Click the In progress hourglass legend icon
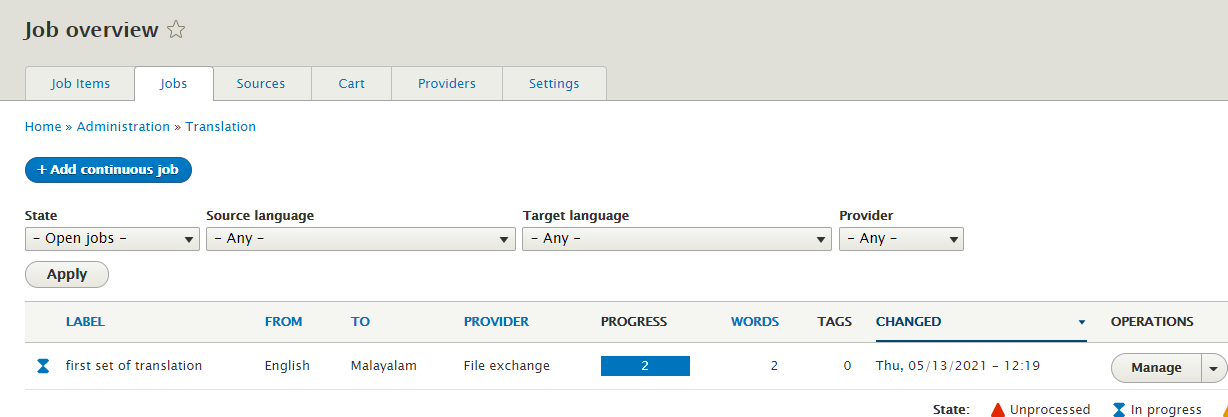This screenshot has width=1228, height=417. click(x=1119, y=409)
